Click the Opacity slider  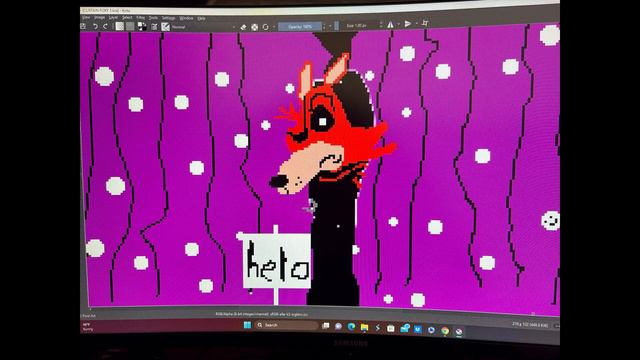300,27
